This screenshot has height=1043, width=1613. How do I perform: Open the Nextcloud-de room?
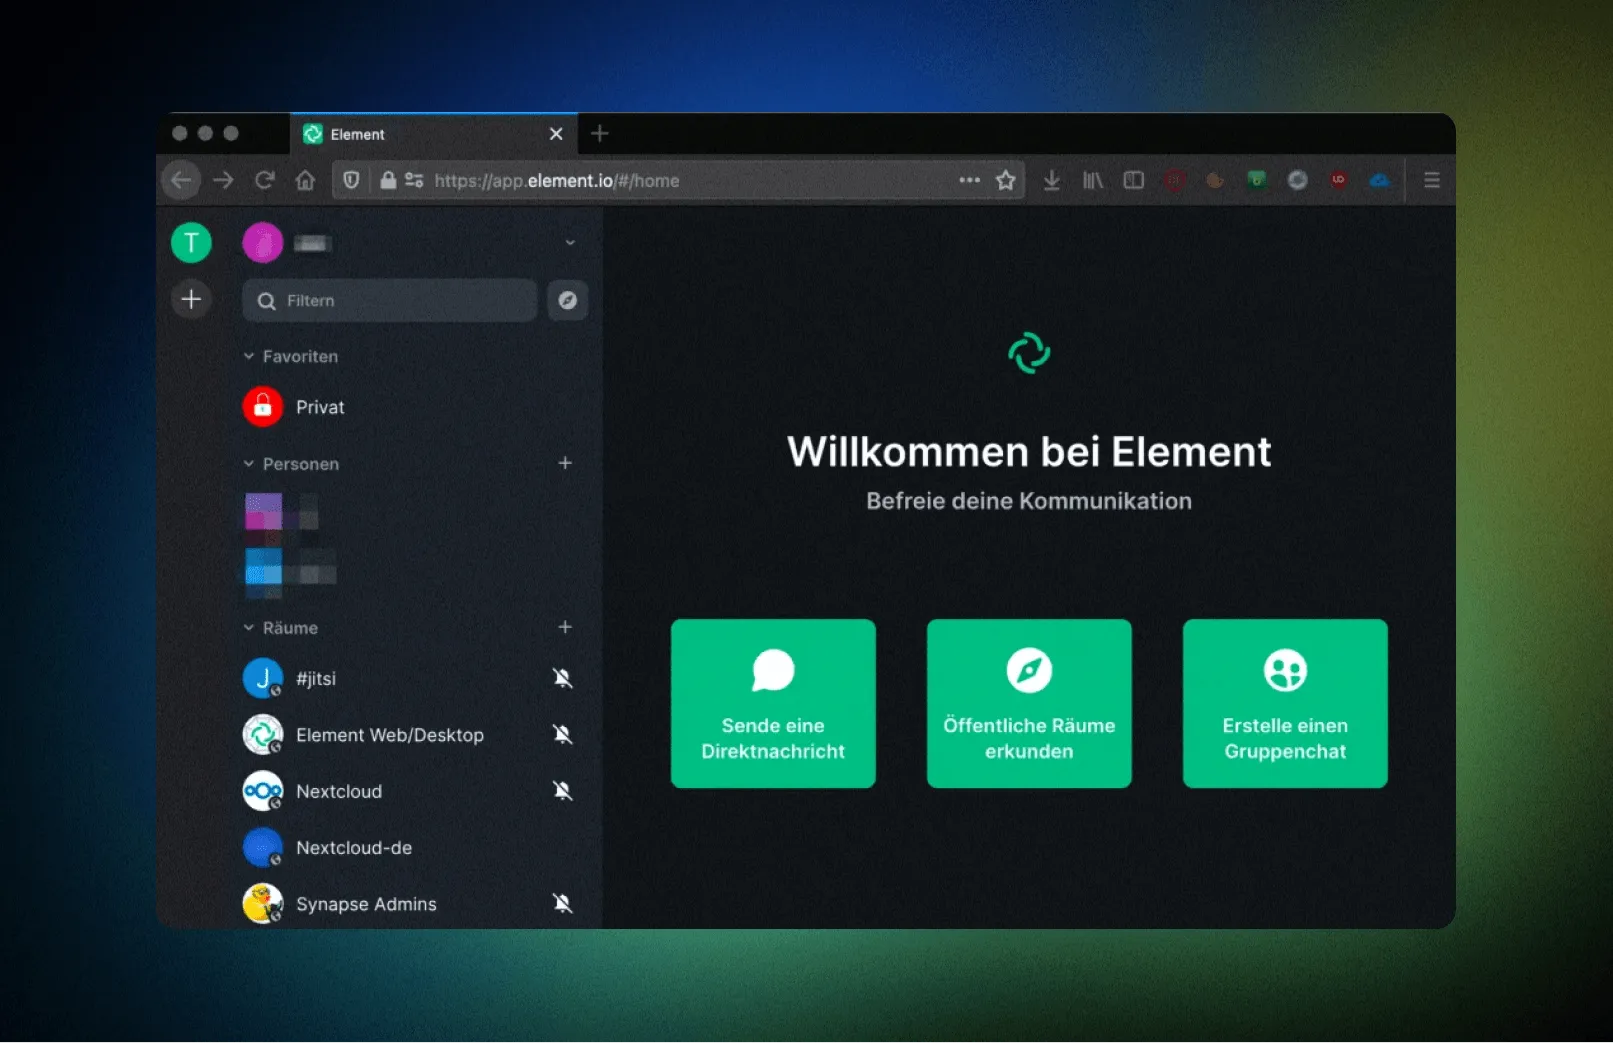pyautogui.click(x=415, y=848)
